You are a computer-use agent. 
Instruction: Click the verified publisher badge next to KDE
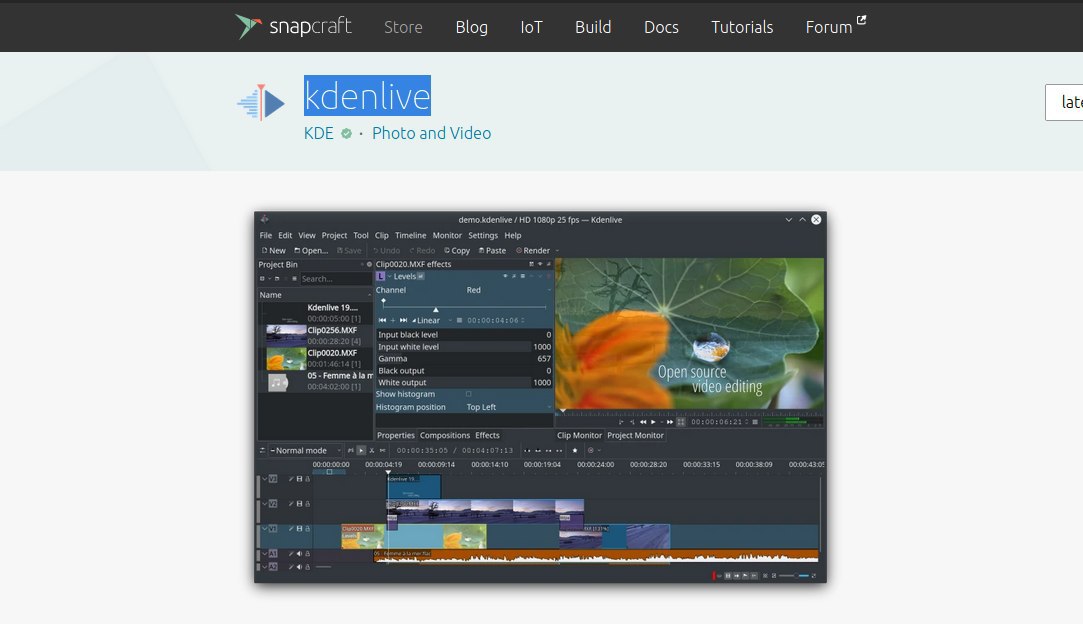(346, 133)
